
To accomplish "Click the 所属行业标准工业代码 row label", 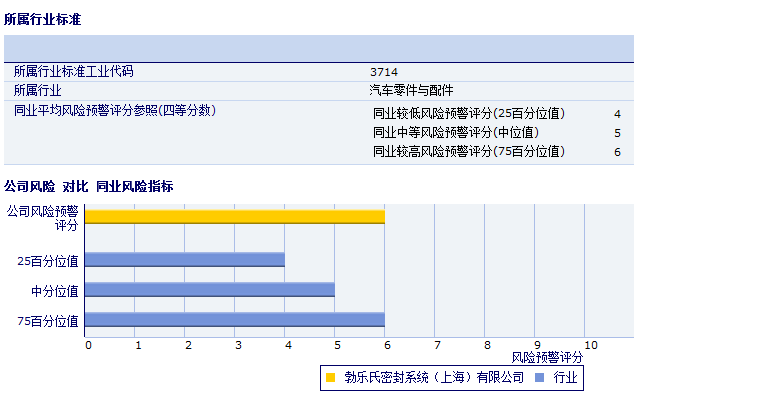I will 73,71.
